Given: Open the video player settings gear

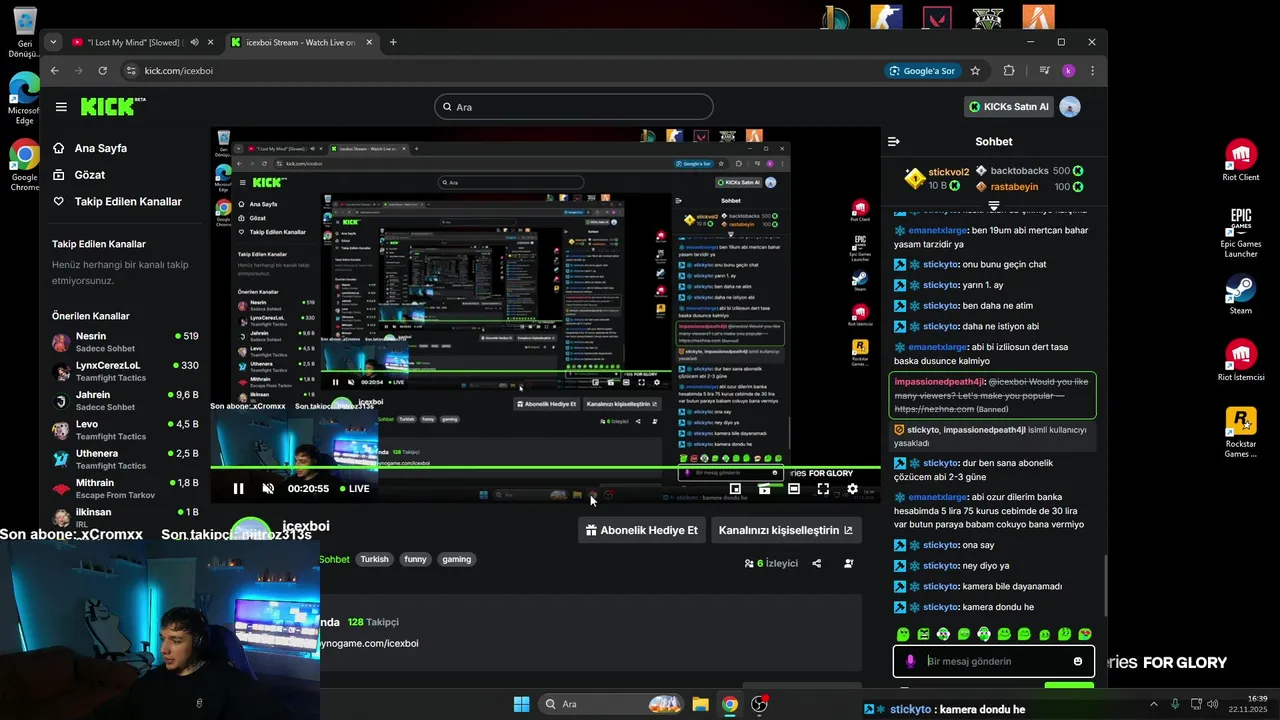Looking at the screenshot, I should coord(852,489).
